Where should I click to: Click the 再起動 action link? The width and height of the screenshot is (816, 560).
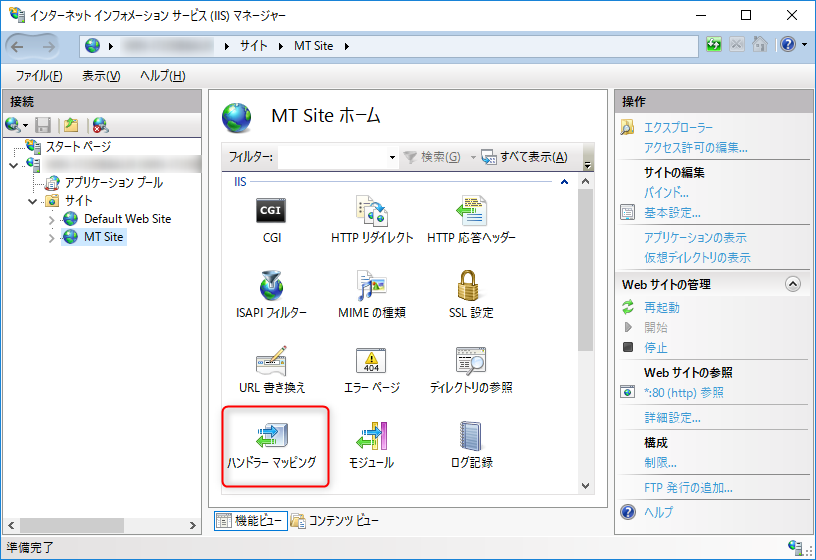click(662, 307)
